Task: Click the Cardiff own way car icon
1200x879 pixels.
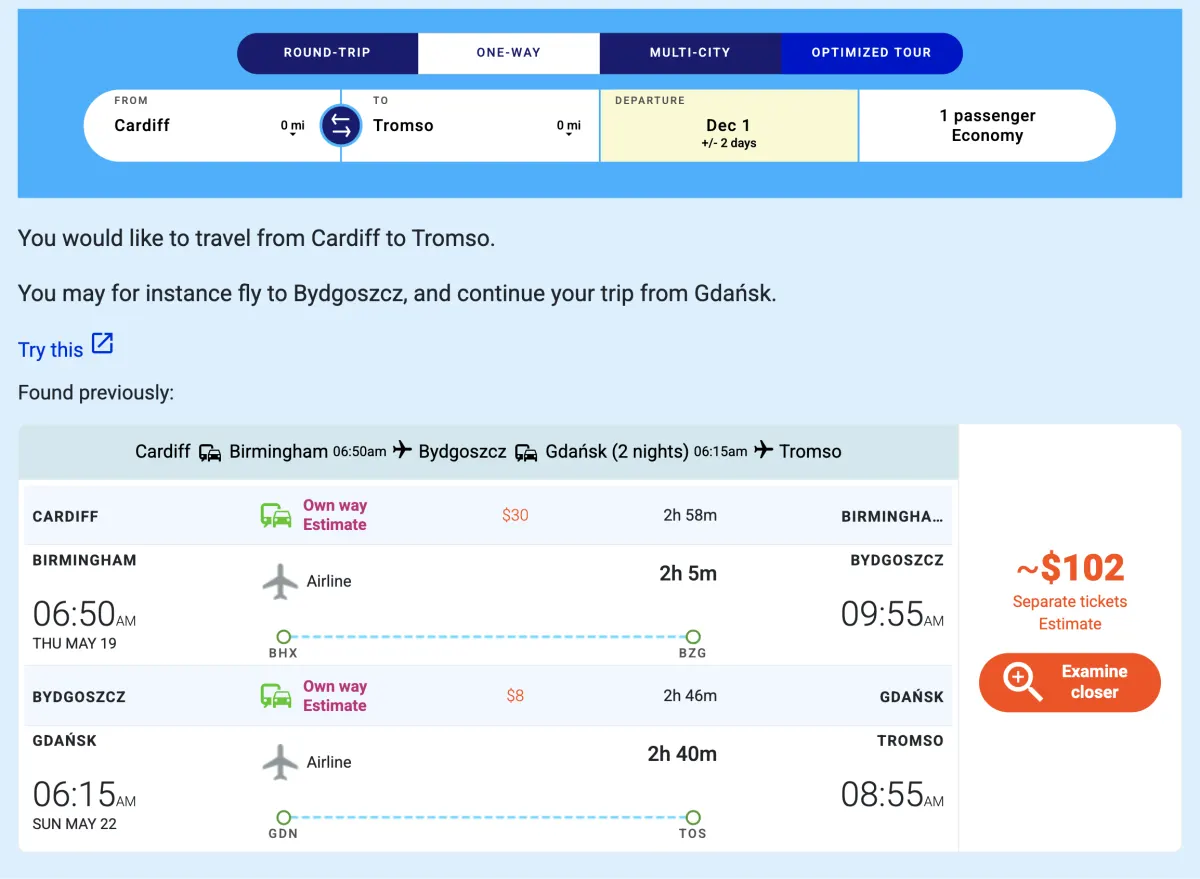Action: pos(276,516)
